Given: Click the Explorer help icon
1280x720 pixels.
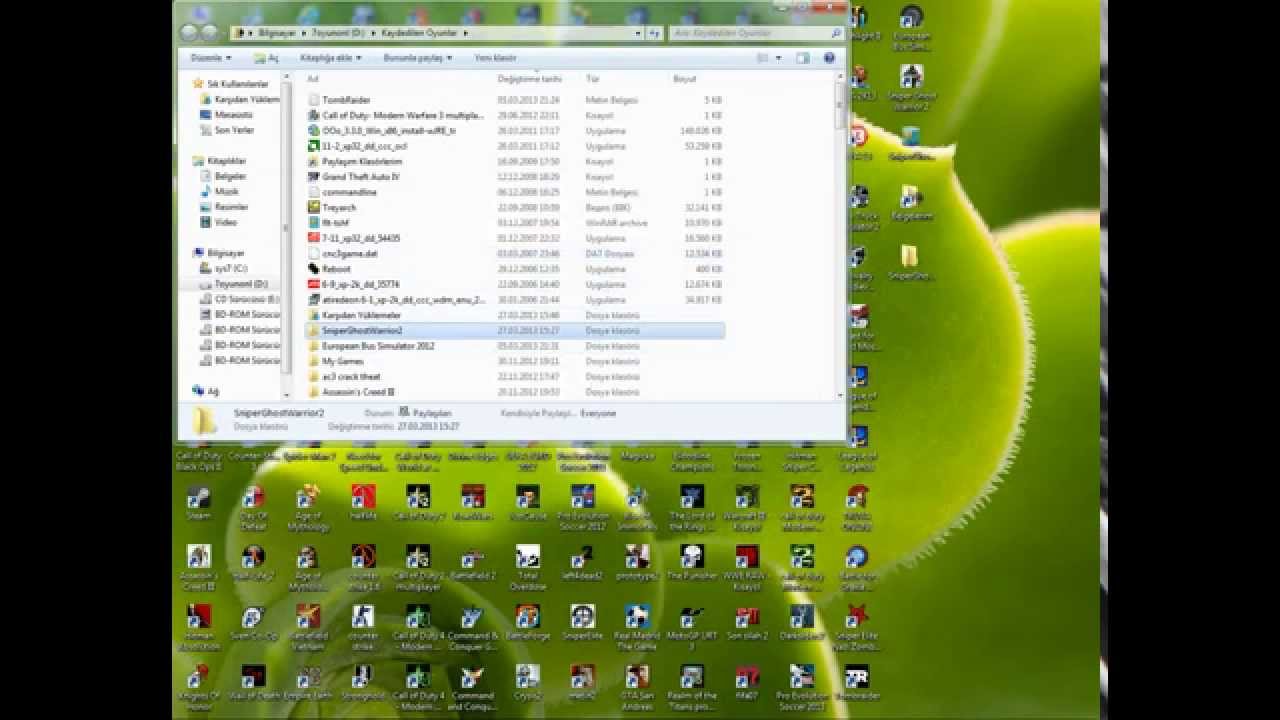Looking at the screenshot, I should click(x=829, y=58).
